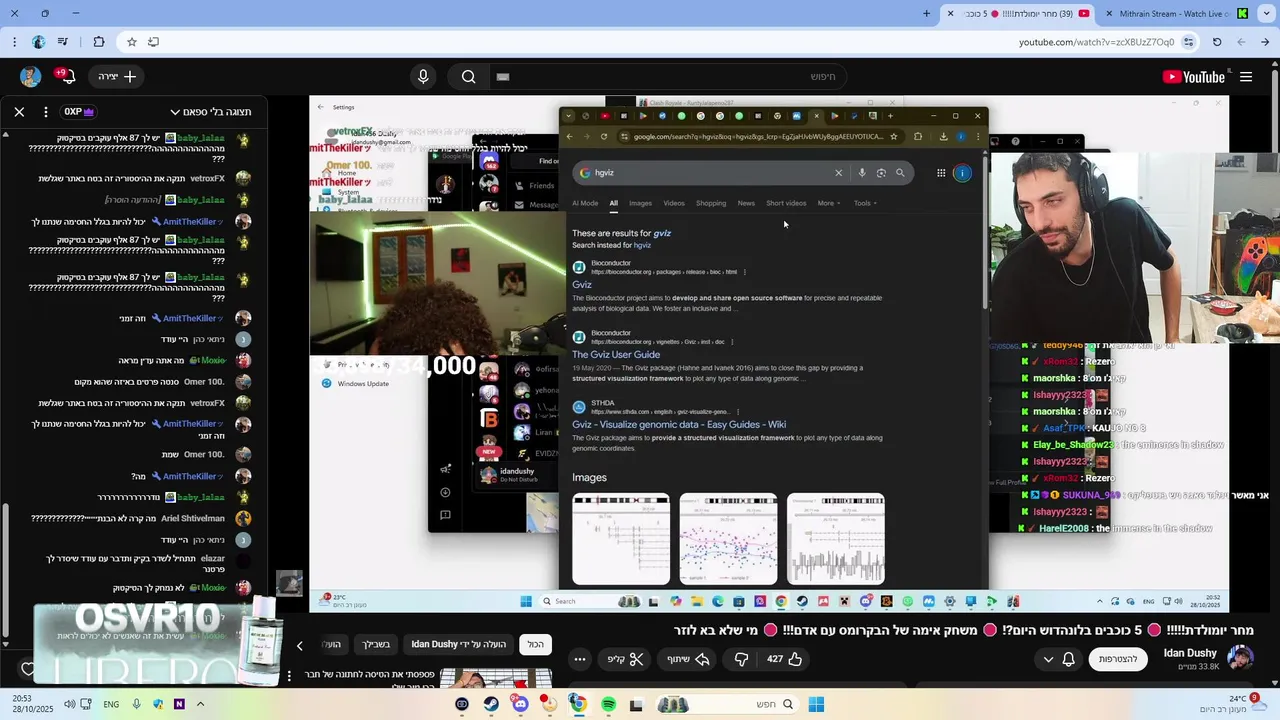Dislike the video with thumbs down
Viewport: 1280px width, 720px height.
coord(741,659)
